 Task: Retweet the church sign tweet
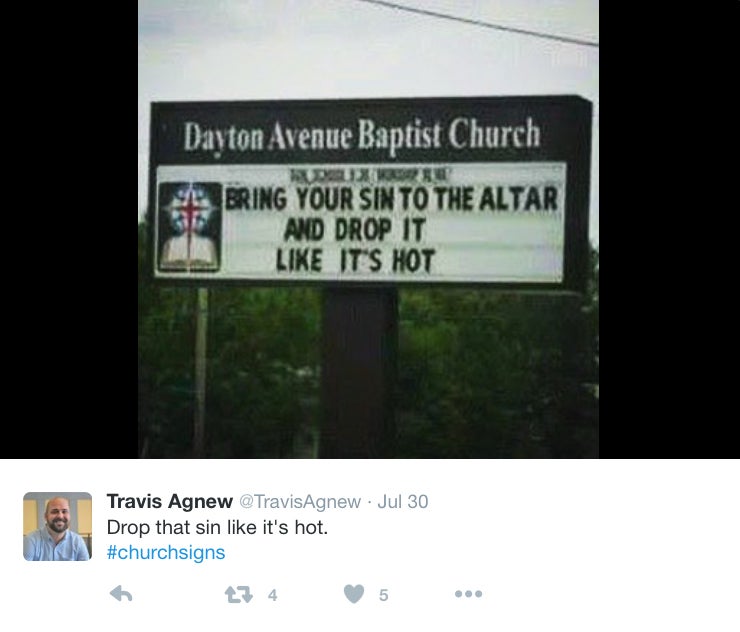(x=238, y=594)
